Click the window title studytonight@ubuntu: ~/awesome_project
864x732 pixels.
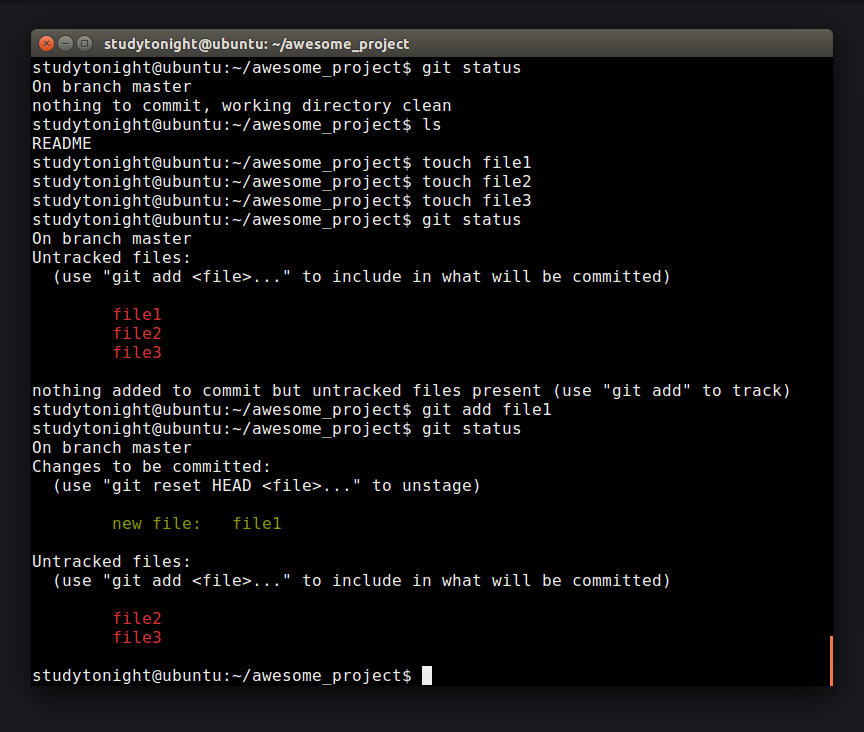click(256, 44)
